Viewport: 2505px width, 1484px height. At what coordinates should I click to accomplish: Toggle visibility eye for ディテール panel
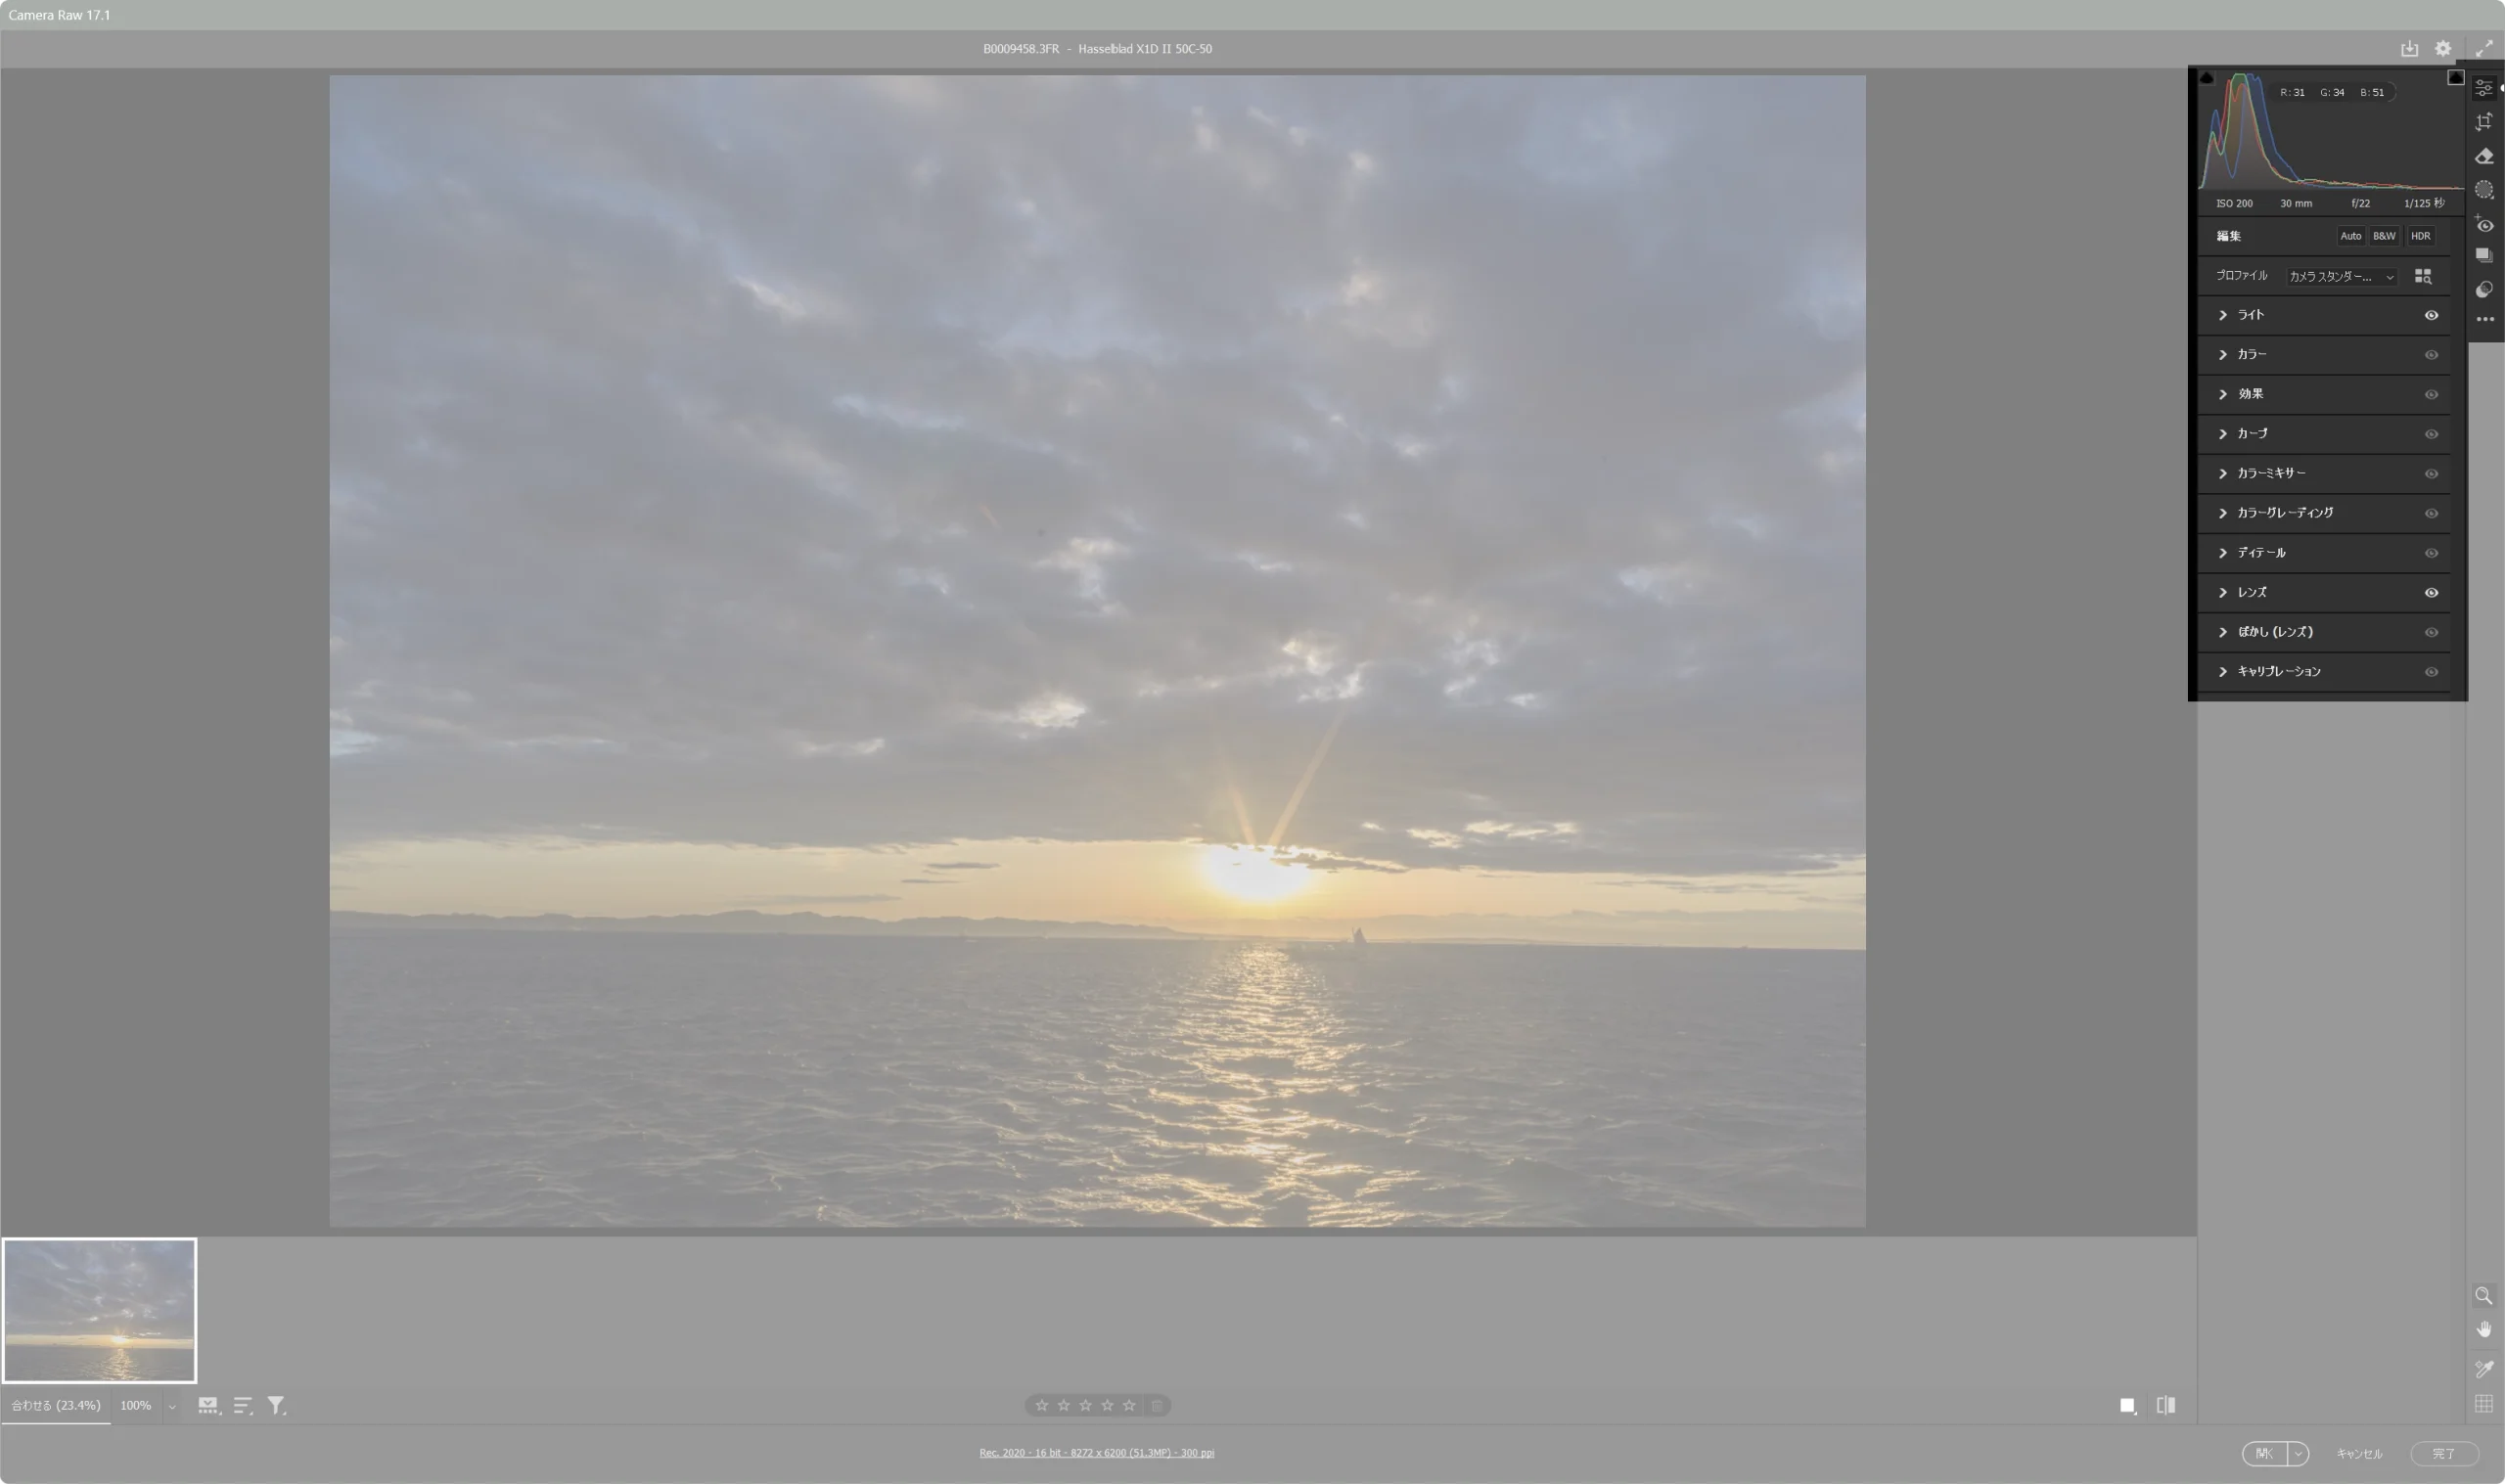click(x=2431, y=553)
